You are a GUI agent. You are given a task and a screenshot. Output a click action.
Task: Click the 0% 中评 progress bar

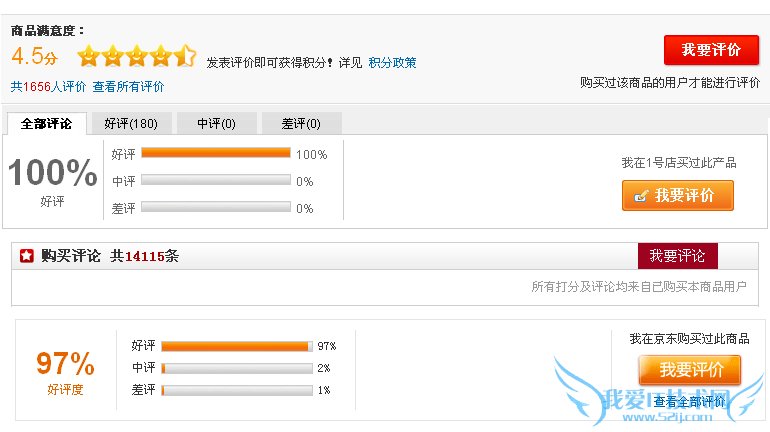pos(215,181)
